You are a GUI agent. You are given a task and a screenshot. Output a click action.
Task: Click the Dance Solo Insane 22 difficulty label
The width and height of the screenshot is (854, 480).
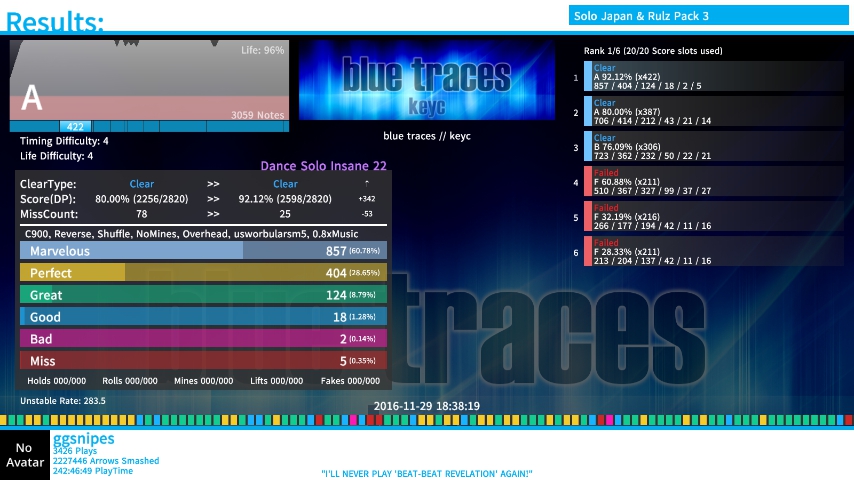[x=323, y=166]
